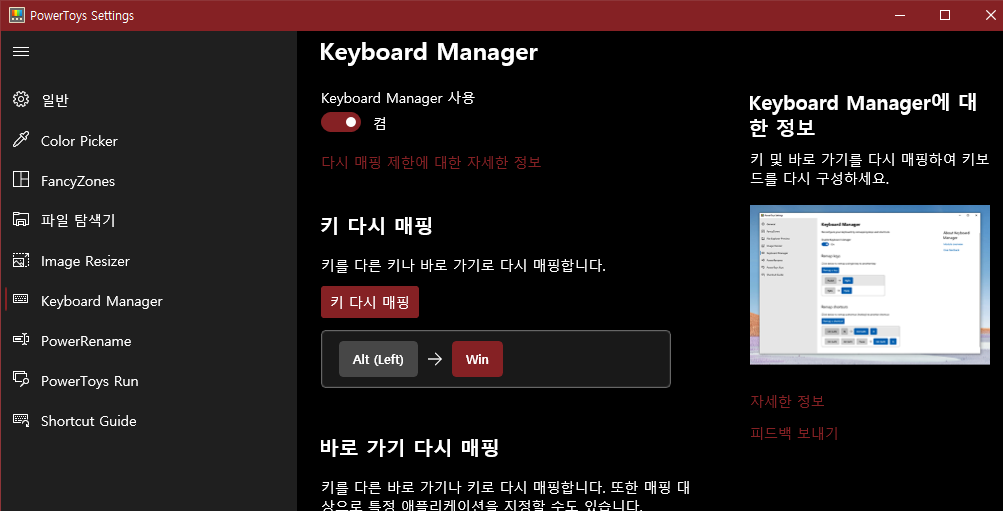Click the General gear icon
Image resolution: width=1003 pixels, height=511 pixels.
21,99
